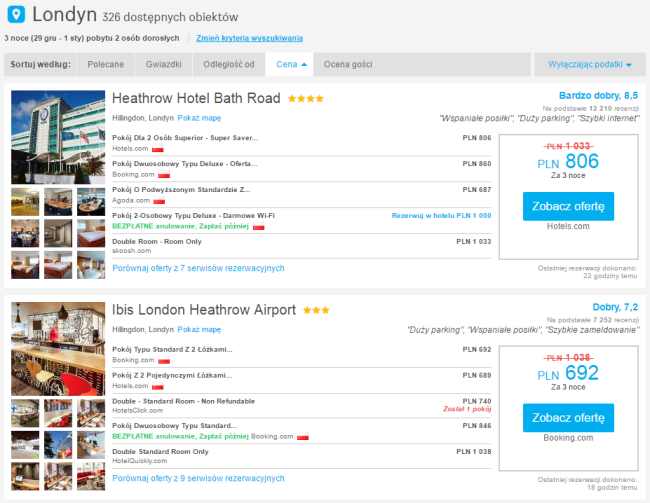Open the 'Zmień kryteria wyszukiwania' link
This screenshot has width=650, height=503.
tap(249, 38)
